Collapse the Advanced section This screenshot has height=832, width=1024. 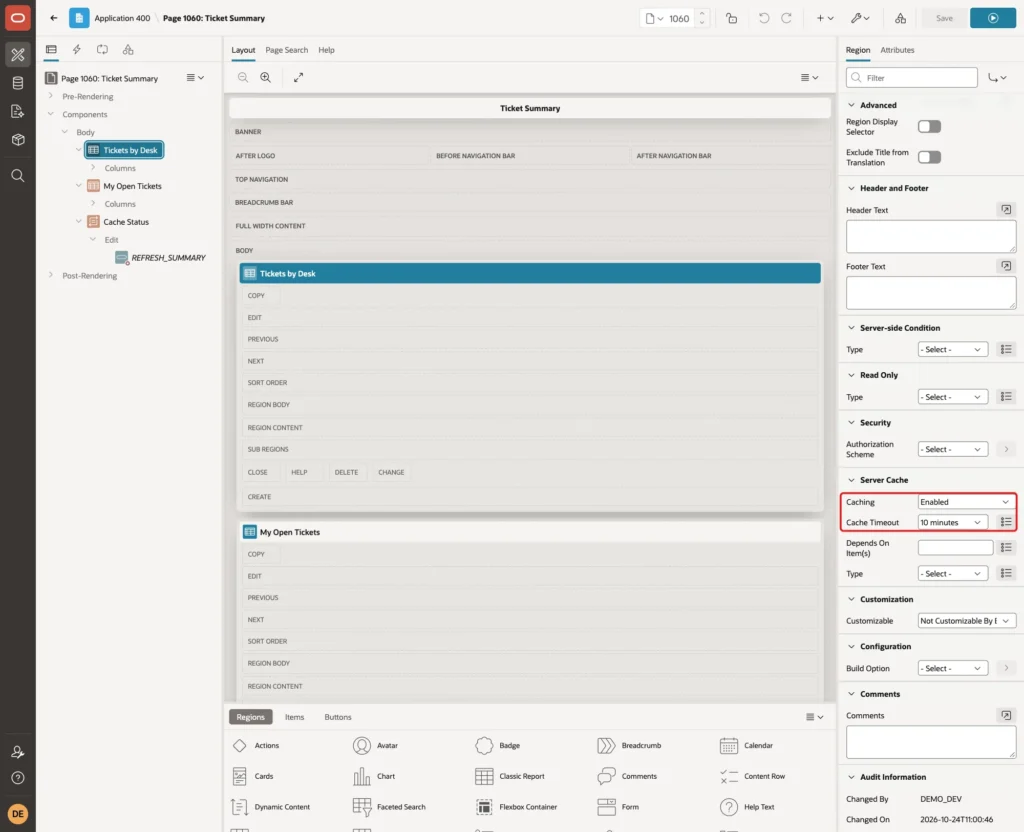point(851,105)
